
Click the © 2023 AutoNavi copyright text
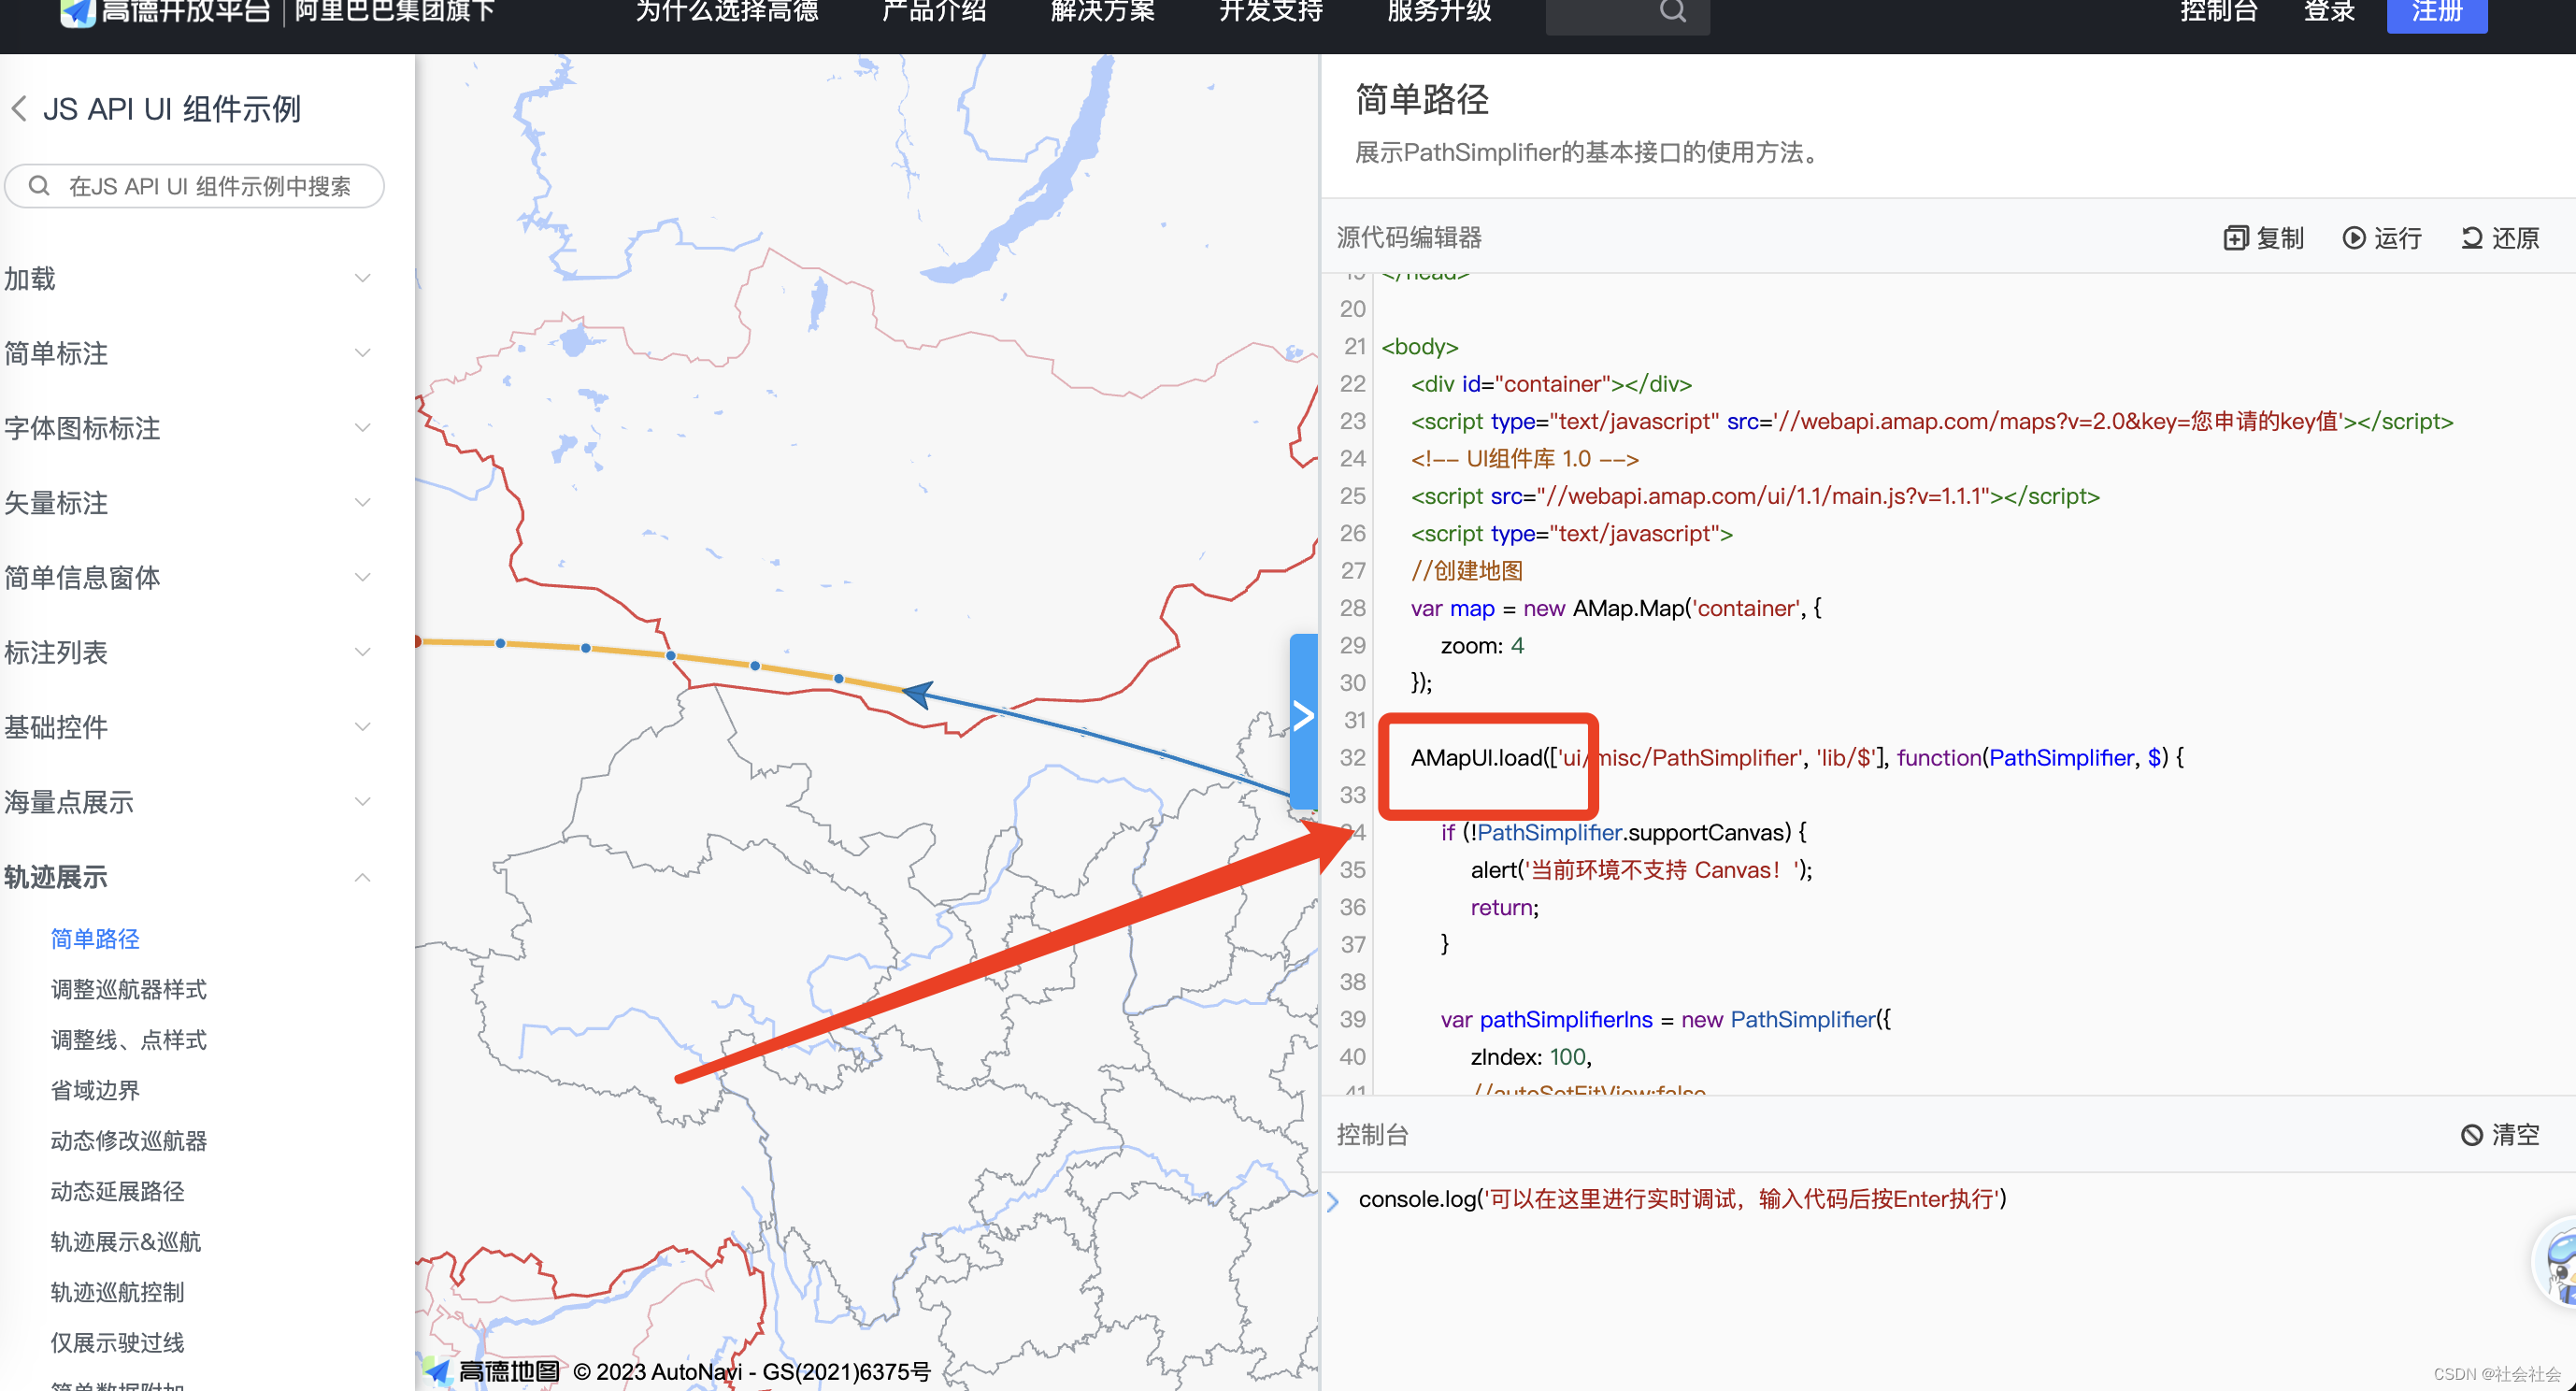pos(751,1371)
